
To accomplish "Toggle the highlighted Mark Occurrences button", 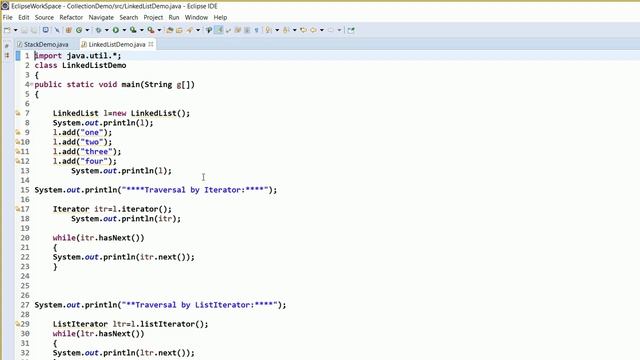I will [219, 30].
